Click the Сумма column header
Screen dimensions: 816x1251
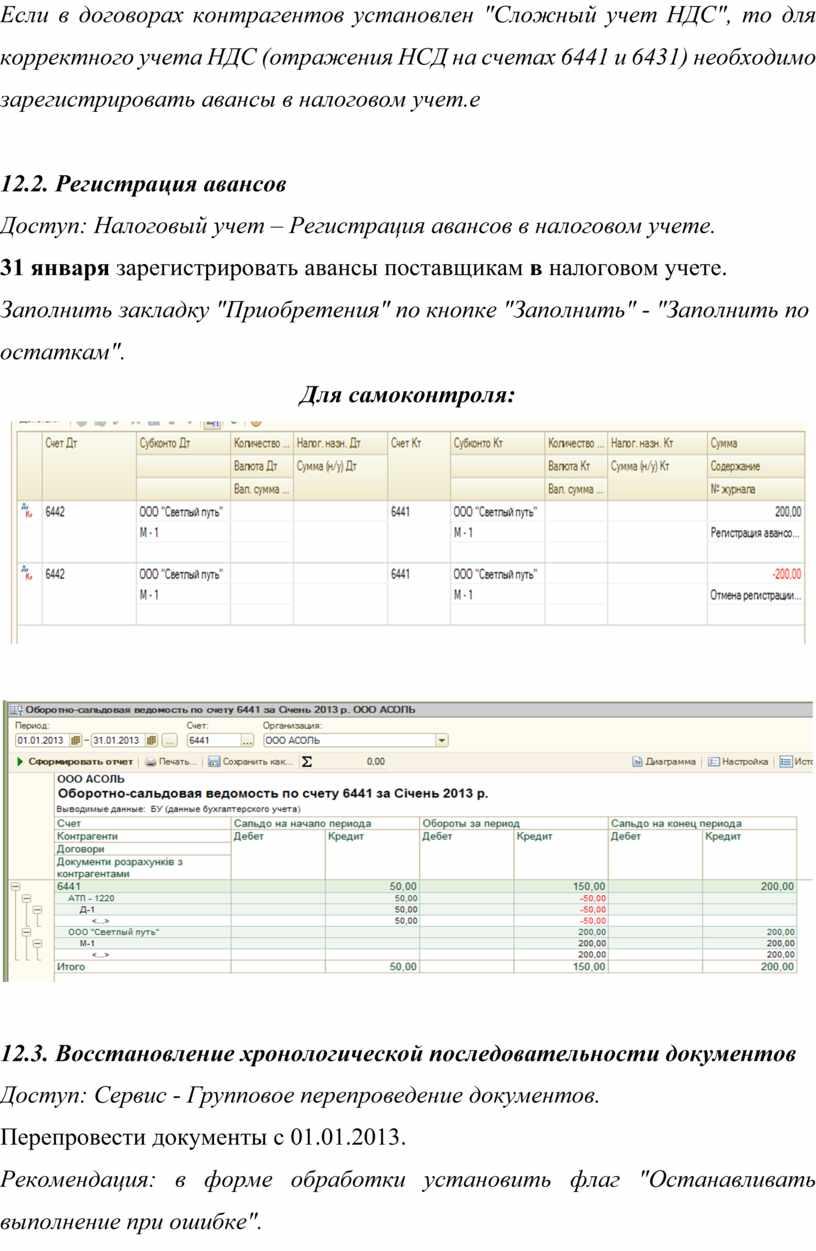pos(755,443)
